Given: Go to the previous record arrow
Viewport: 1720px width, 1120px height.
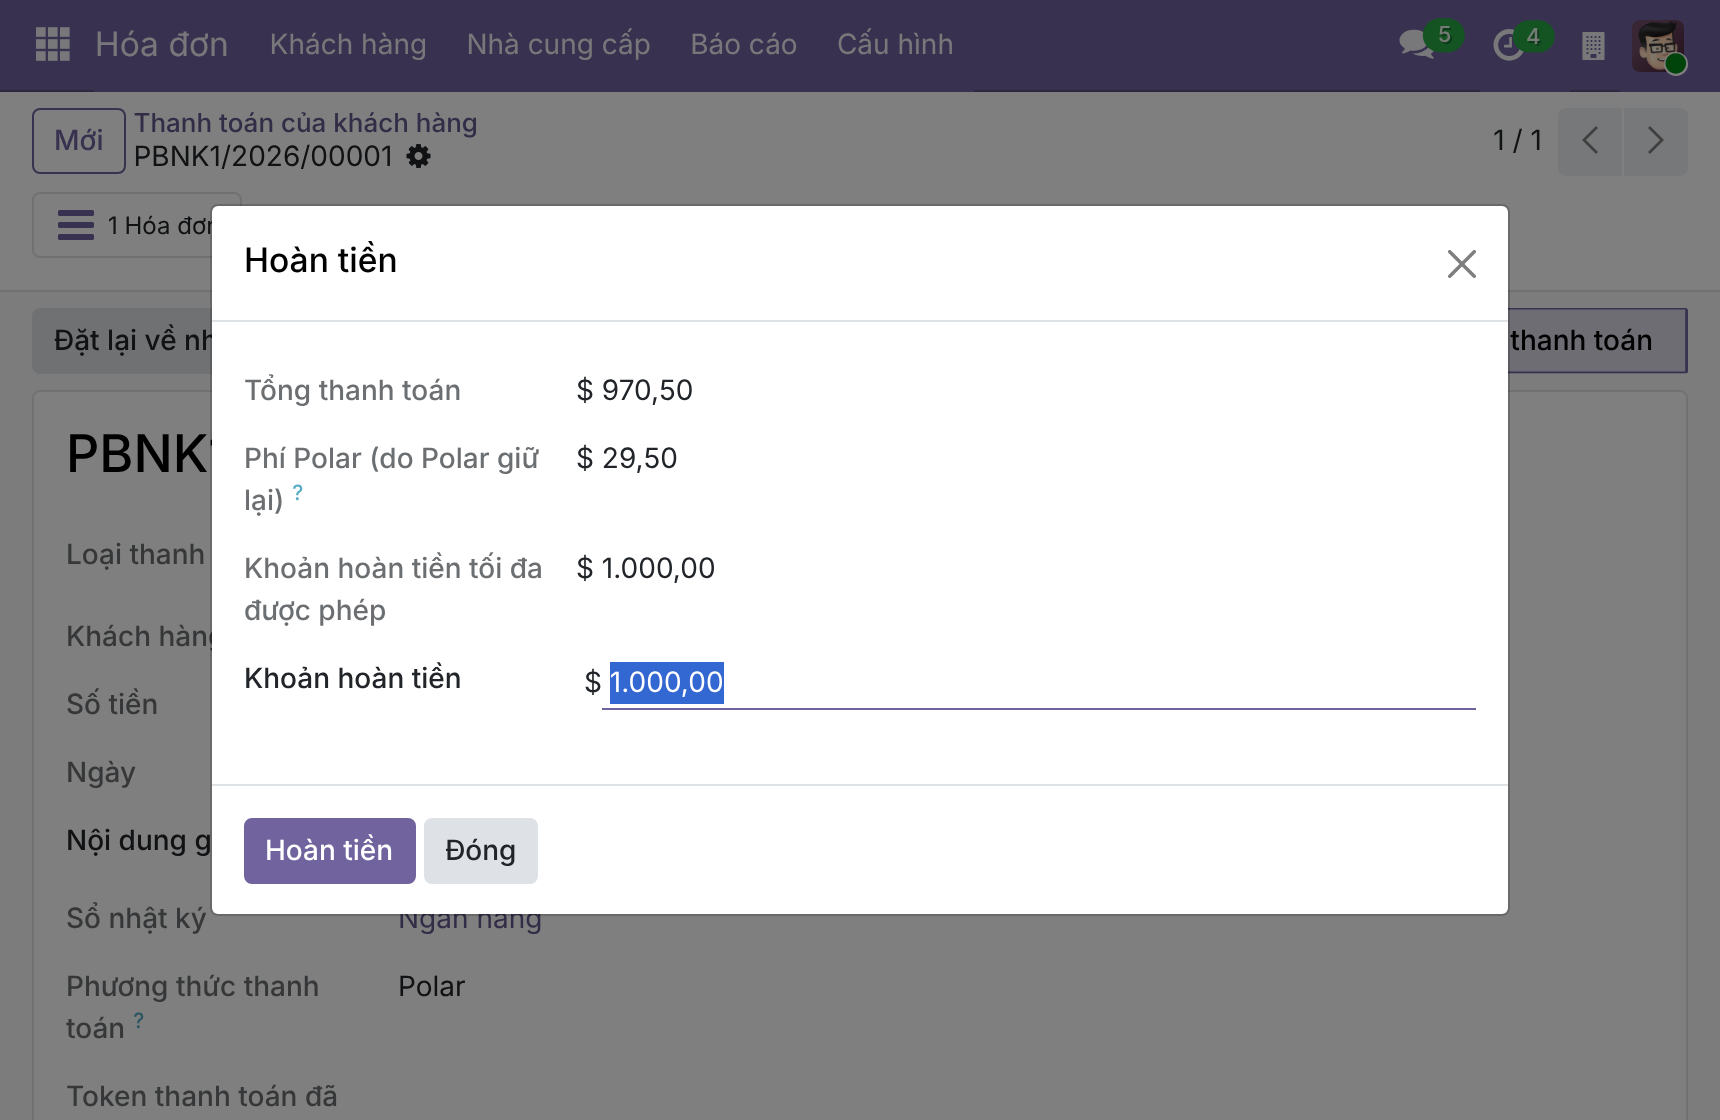Looking at the screenshot, I should [1590, 140].
